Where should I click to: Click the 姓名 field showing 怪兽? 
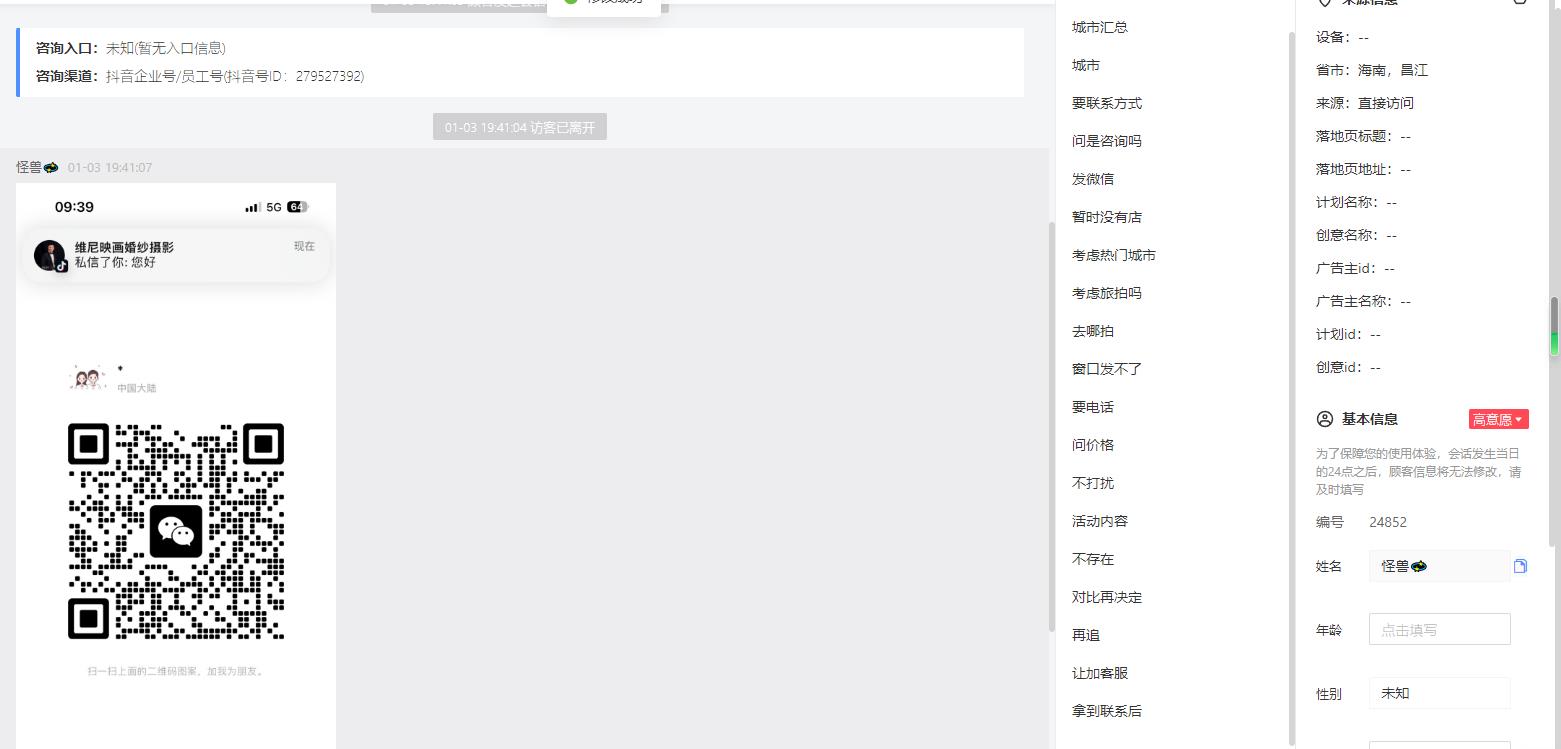(x=1439, y=566)
